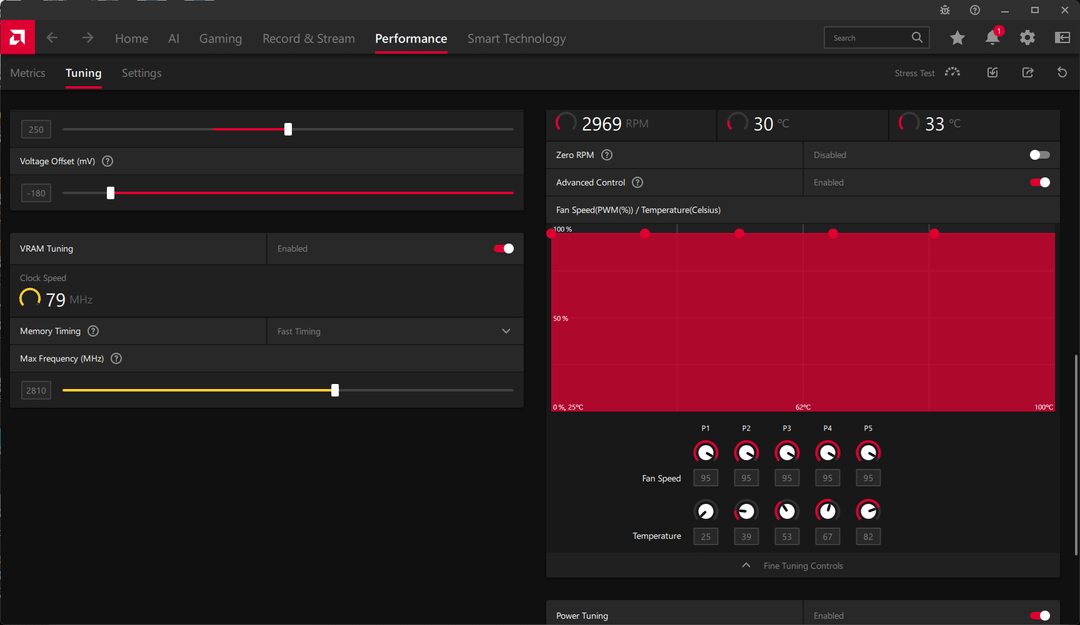1080x625 pixels.
Task: Go back using the back arrow
Action: (52, 38)
